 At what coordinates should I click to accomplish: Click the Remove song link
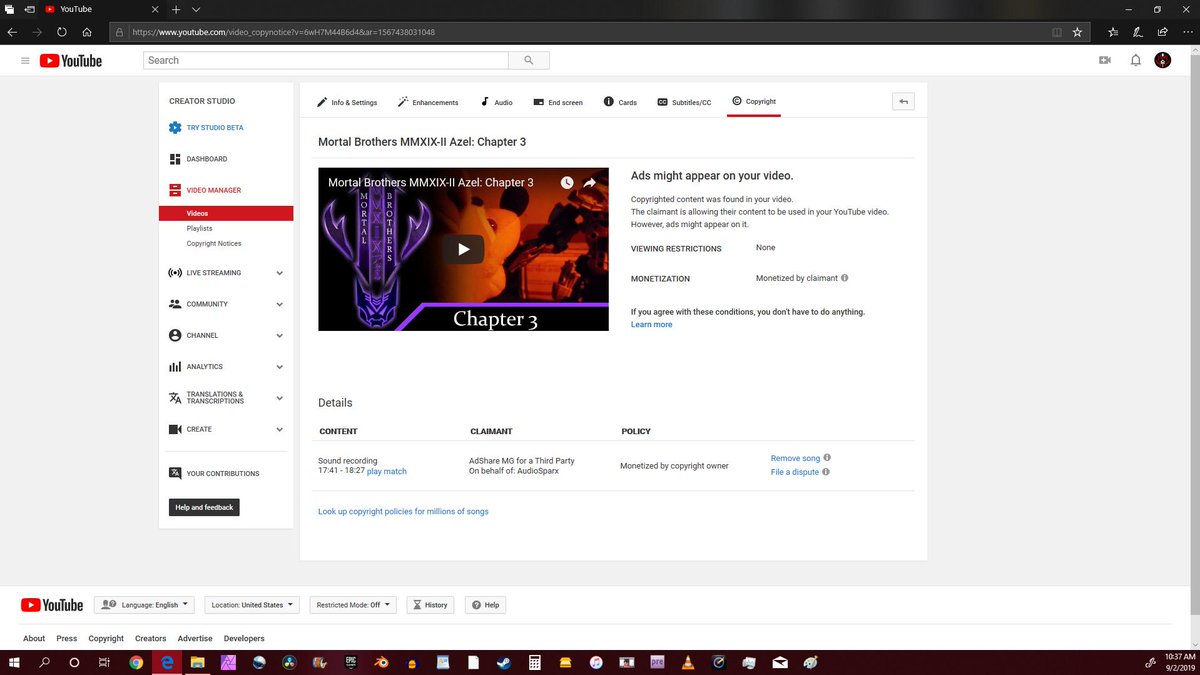(x=795, y=458)
